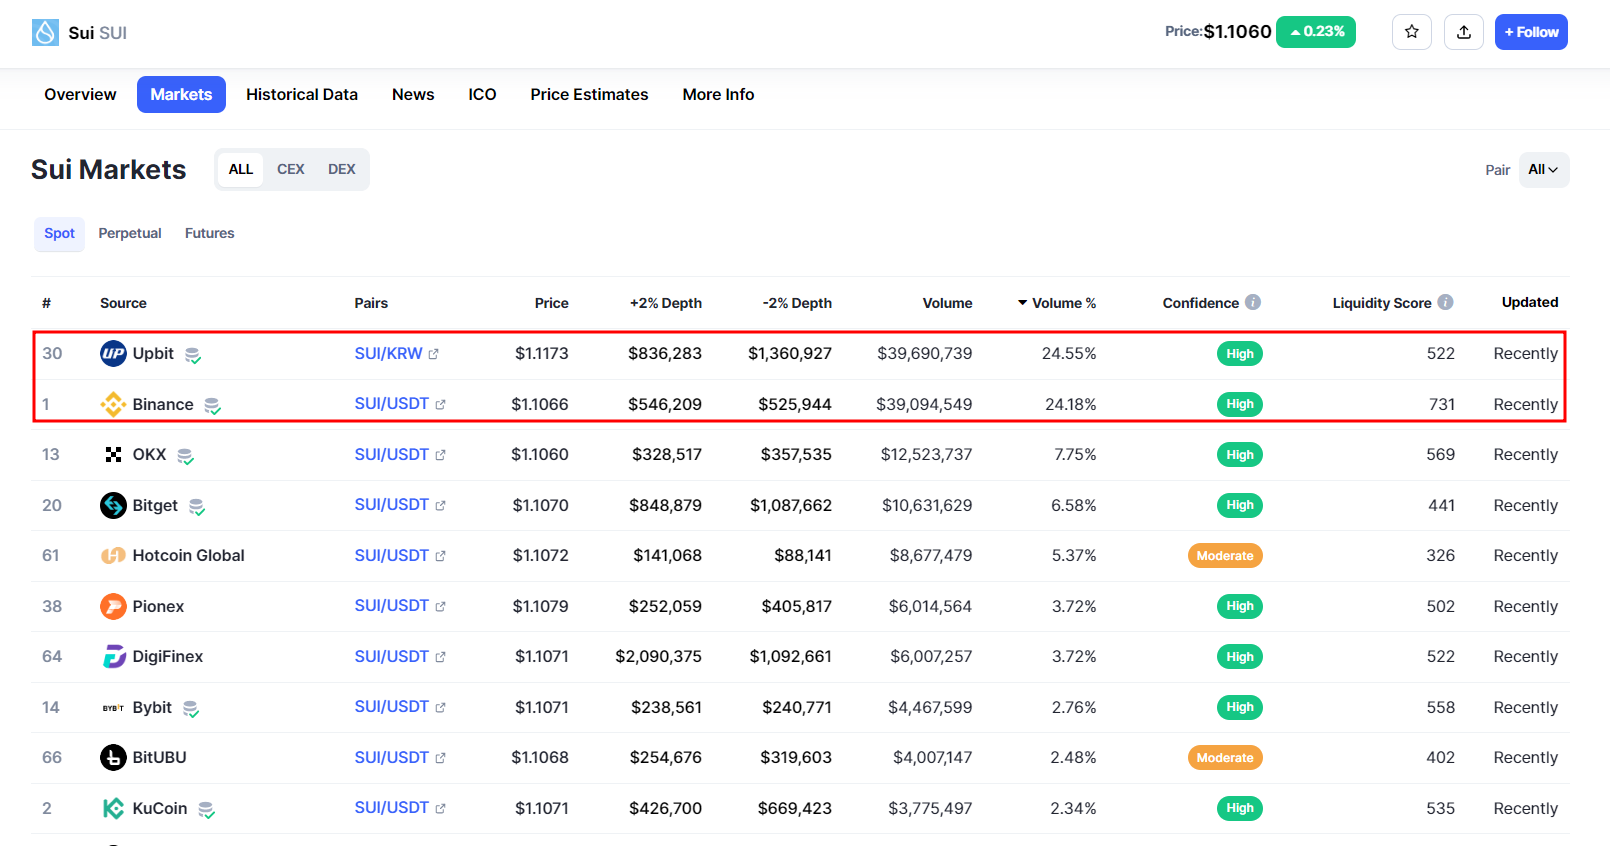Viewport: 1610px width, 846px height.
Task: Click external link icon in Binance row
Action: point(440,404)
